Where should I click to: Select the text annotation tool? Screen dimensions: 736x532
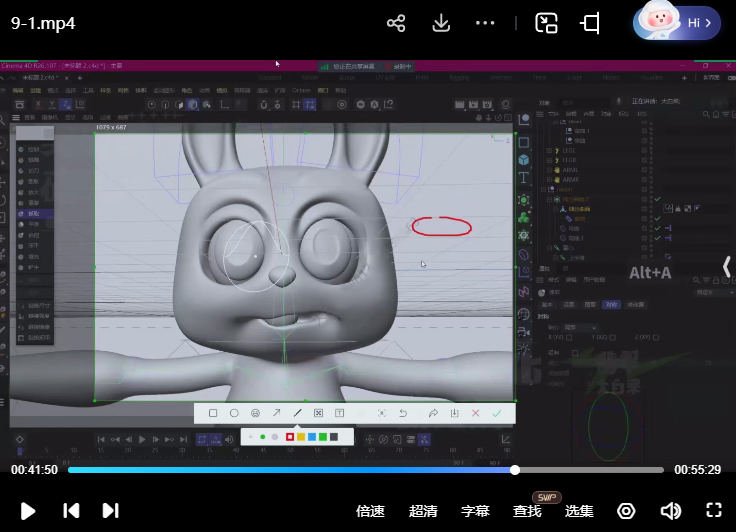coord(339,413)
